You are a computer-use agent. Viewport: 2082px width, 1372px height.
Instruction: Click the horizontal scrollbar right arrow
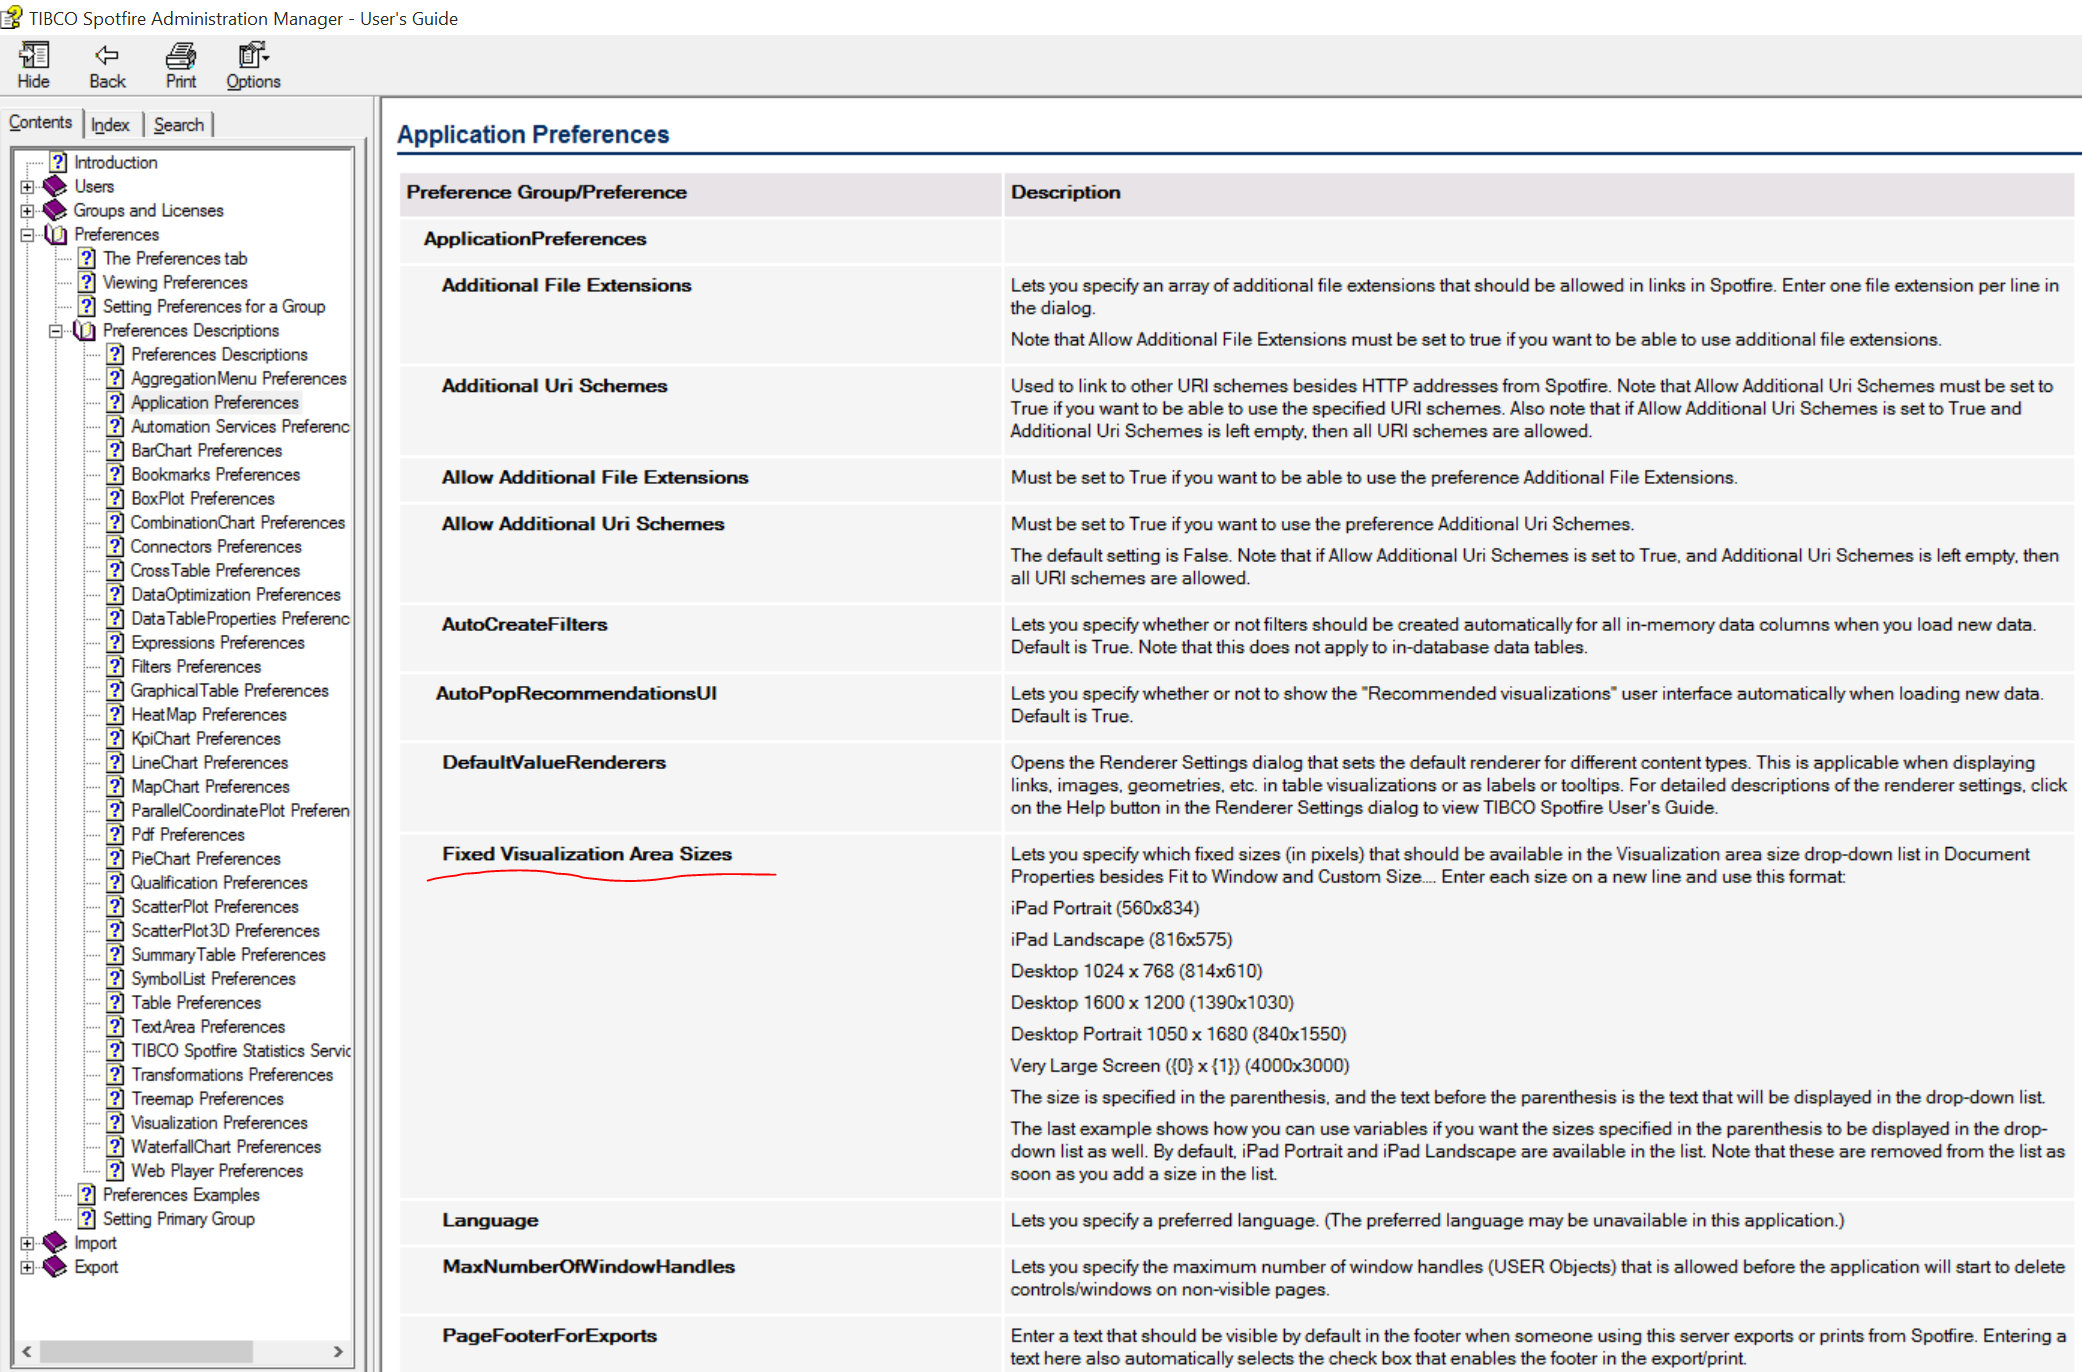pos(338,1351)
